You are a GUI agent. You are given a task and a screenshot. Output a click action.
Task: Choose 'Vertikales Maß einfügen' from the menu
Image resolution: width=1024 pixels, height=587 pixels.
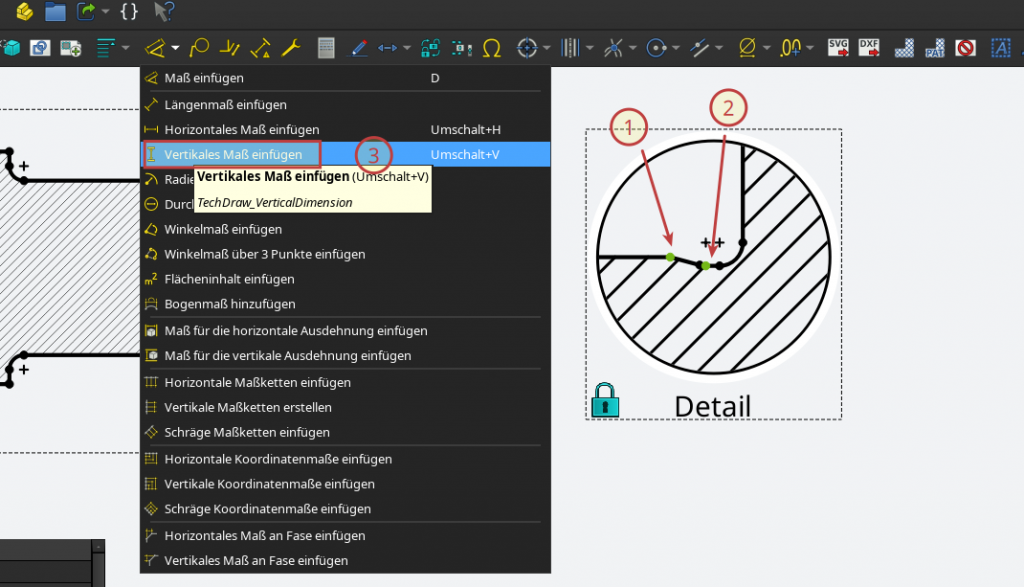pos(233,154)
